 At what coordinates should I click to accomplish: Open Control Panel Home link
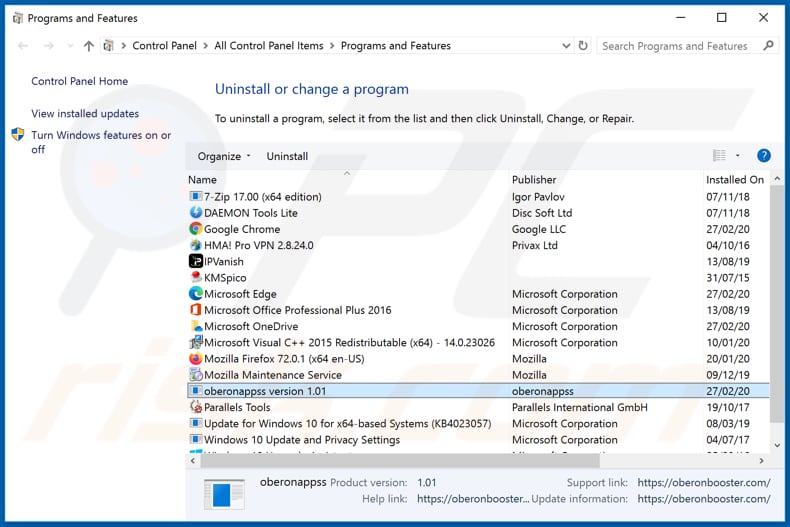(80, 81)
